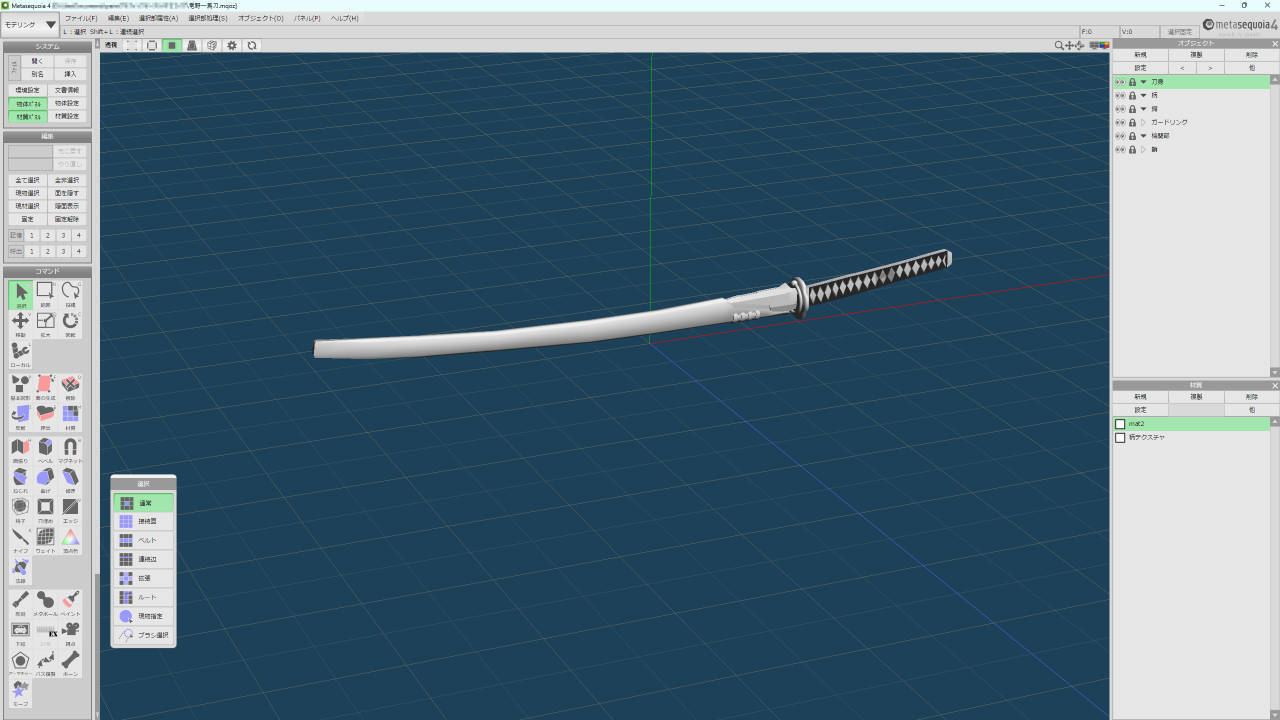Click the mat2 material color swatch
Screen dimensions: 1280x720
coord(1120,424)
